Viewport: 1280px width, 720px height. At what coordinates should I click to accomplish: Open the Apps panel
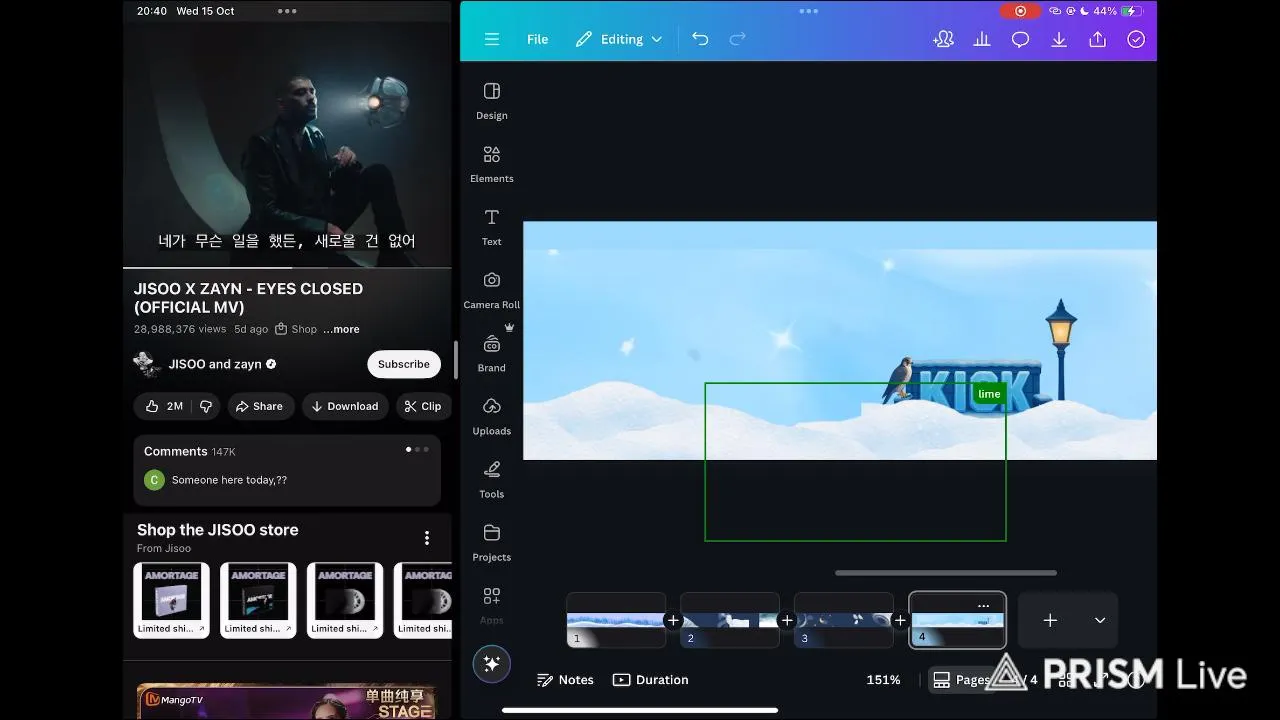[491, 605]
